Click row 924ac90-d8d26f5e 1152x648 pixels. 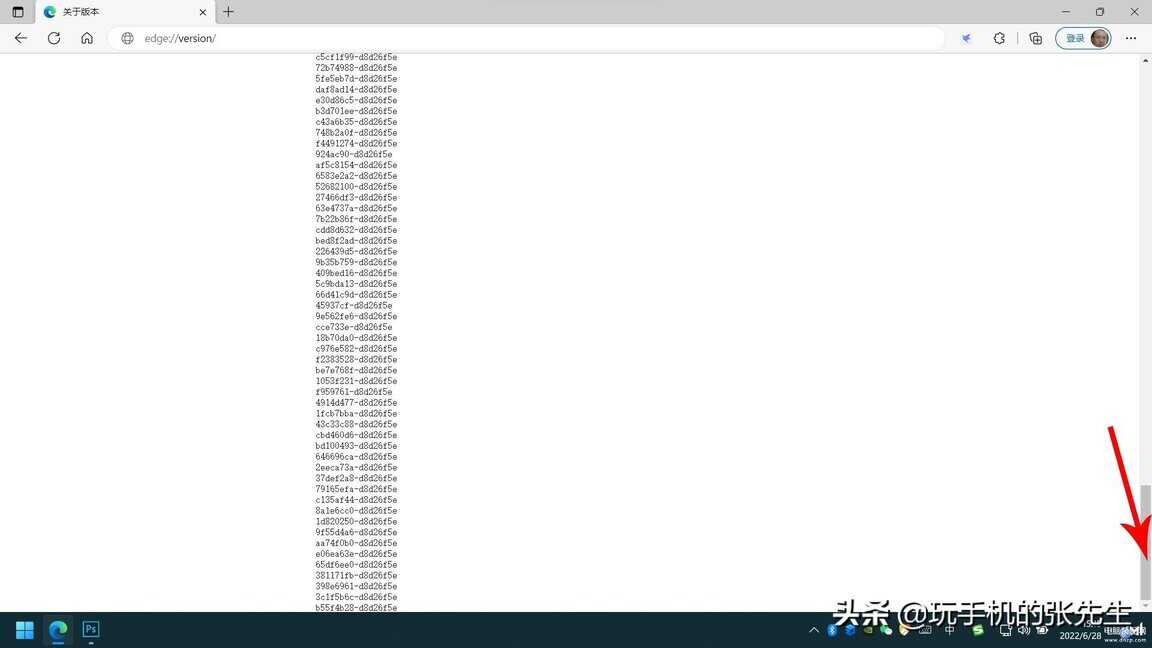point(354,154)
